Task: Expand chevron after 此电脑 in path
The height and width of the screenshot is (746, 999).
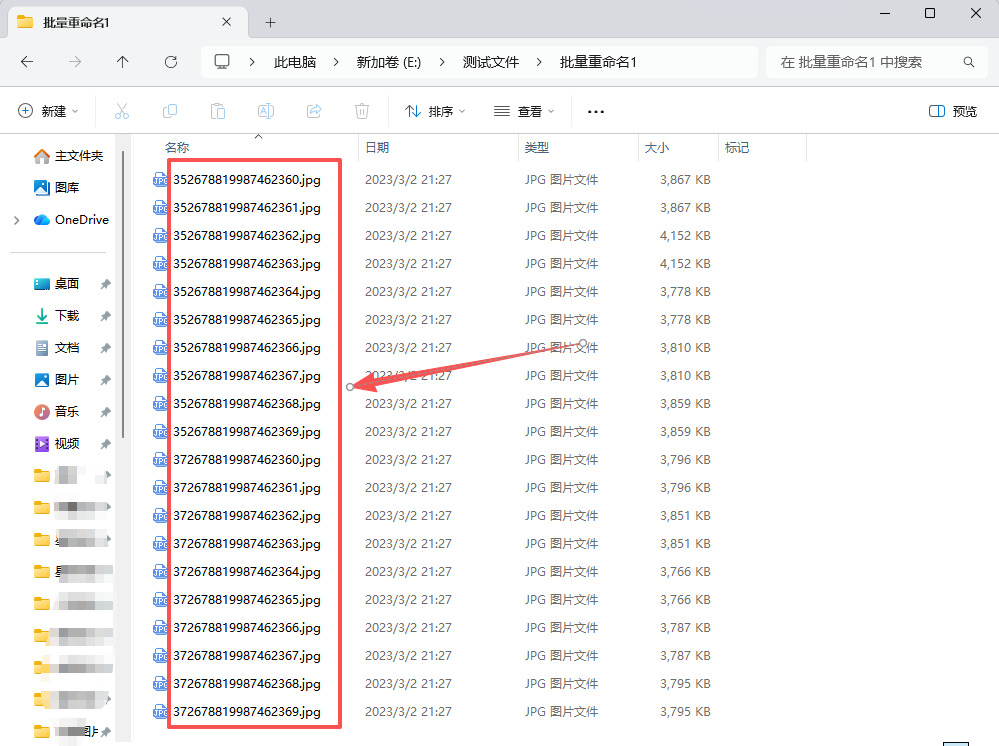Action: [336, 62]
